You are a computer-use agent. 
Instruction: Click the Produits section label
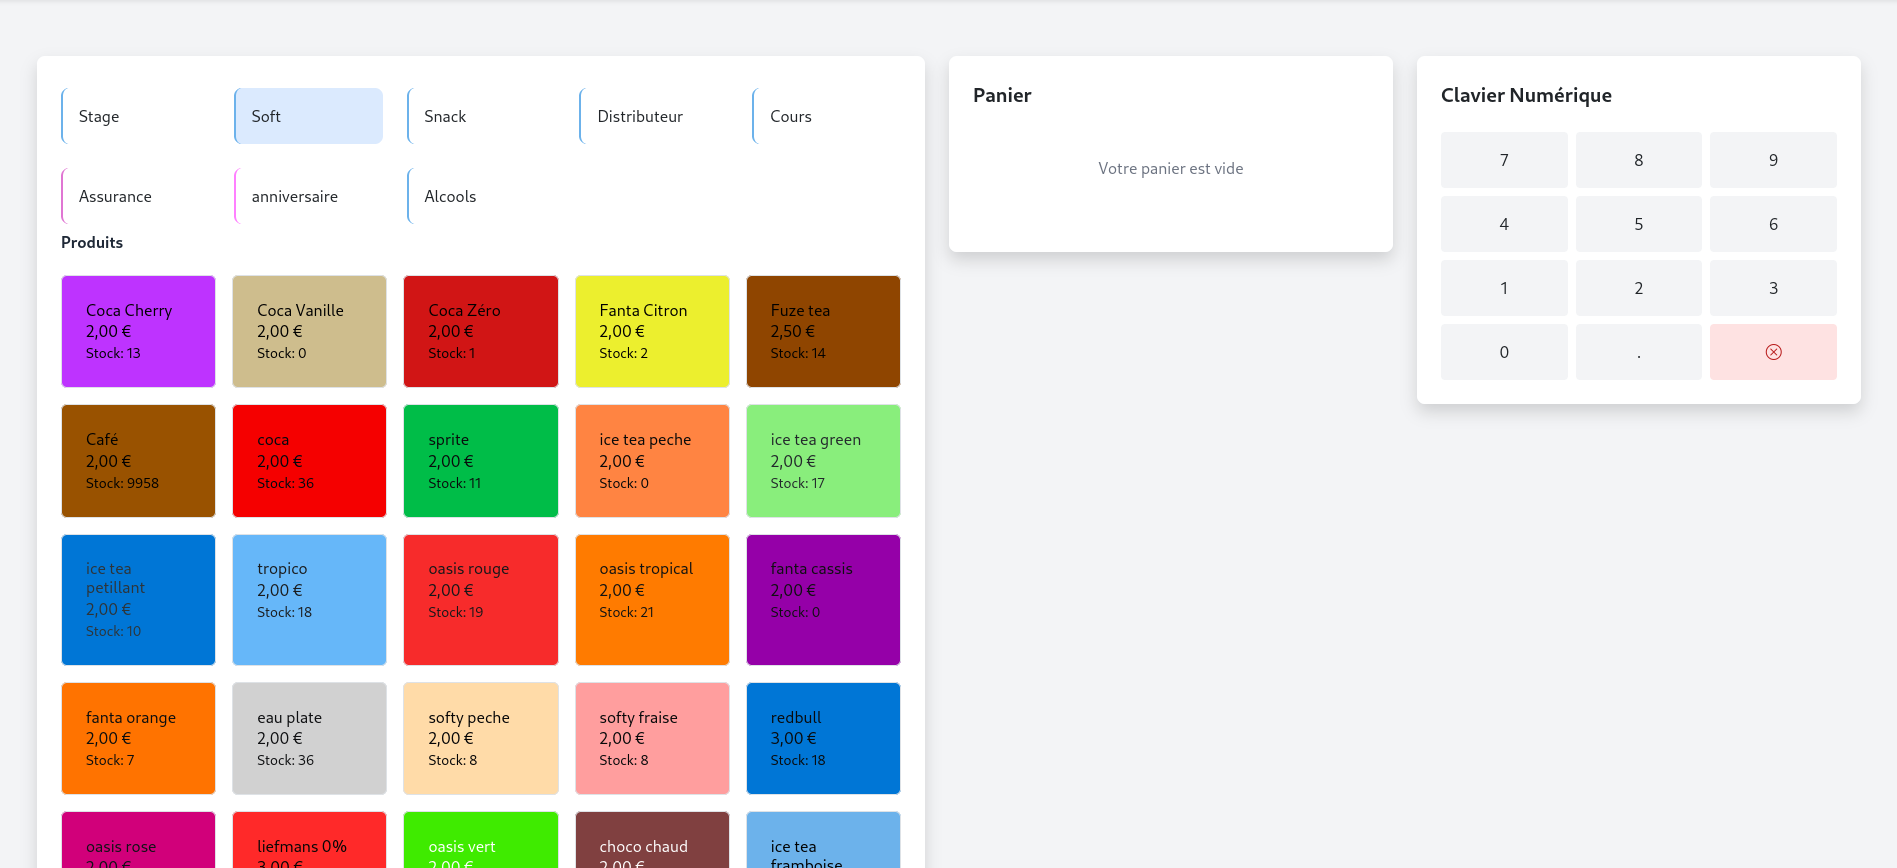pos(92,242)
